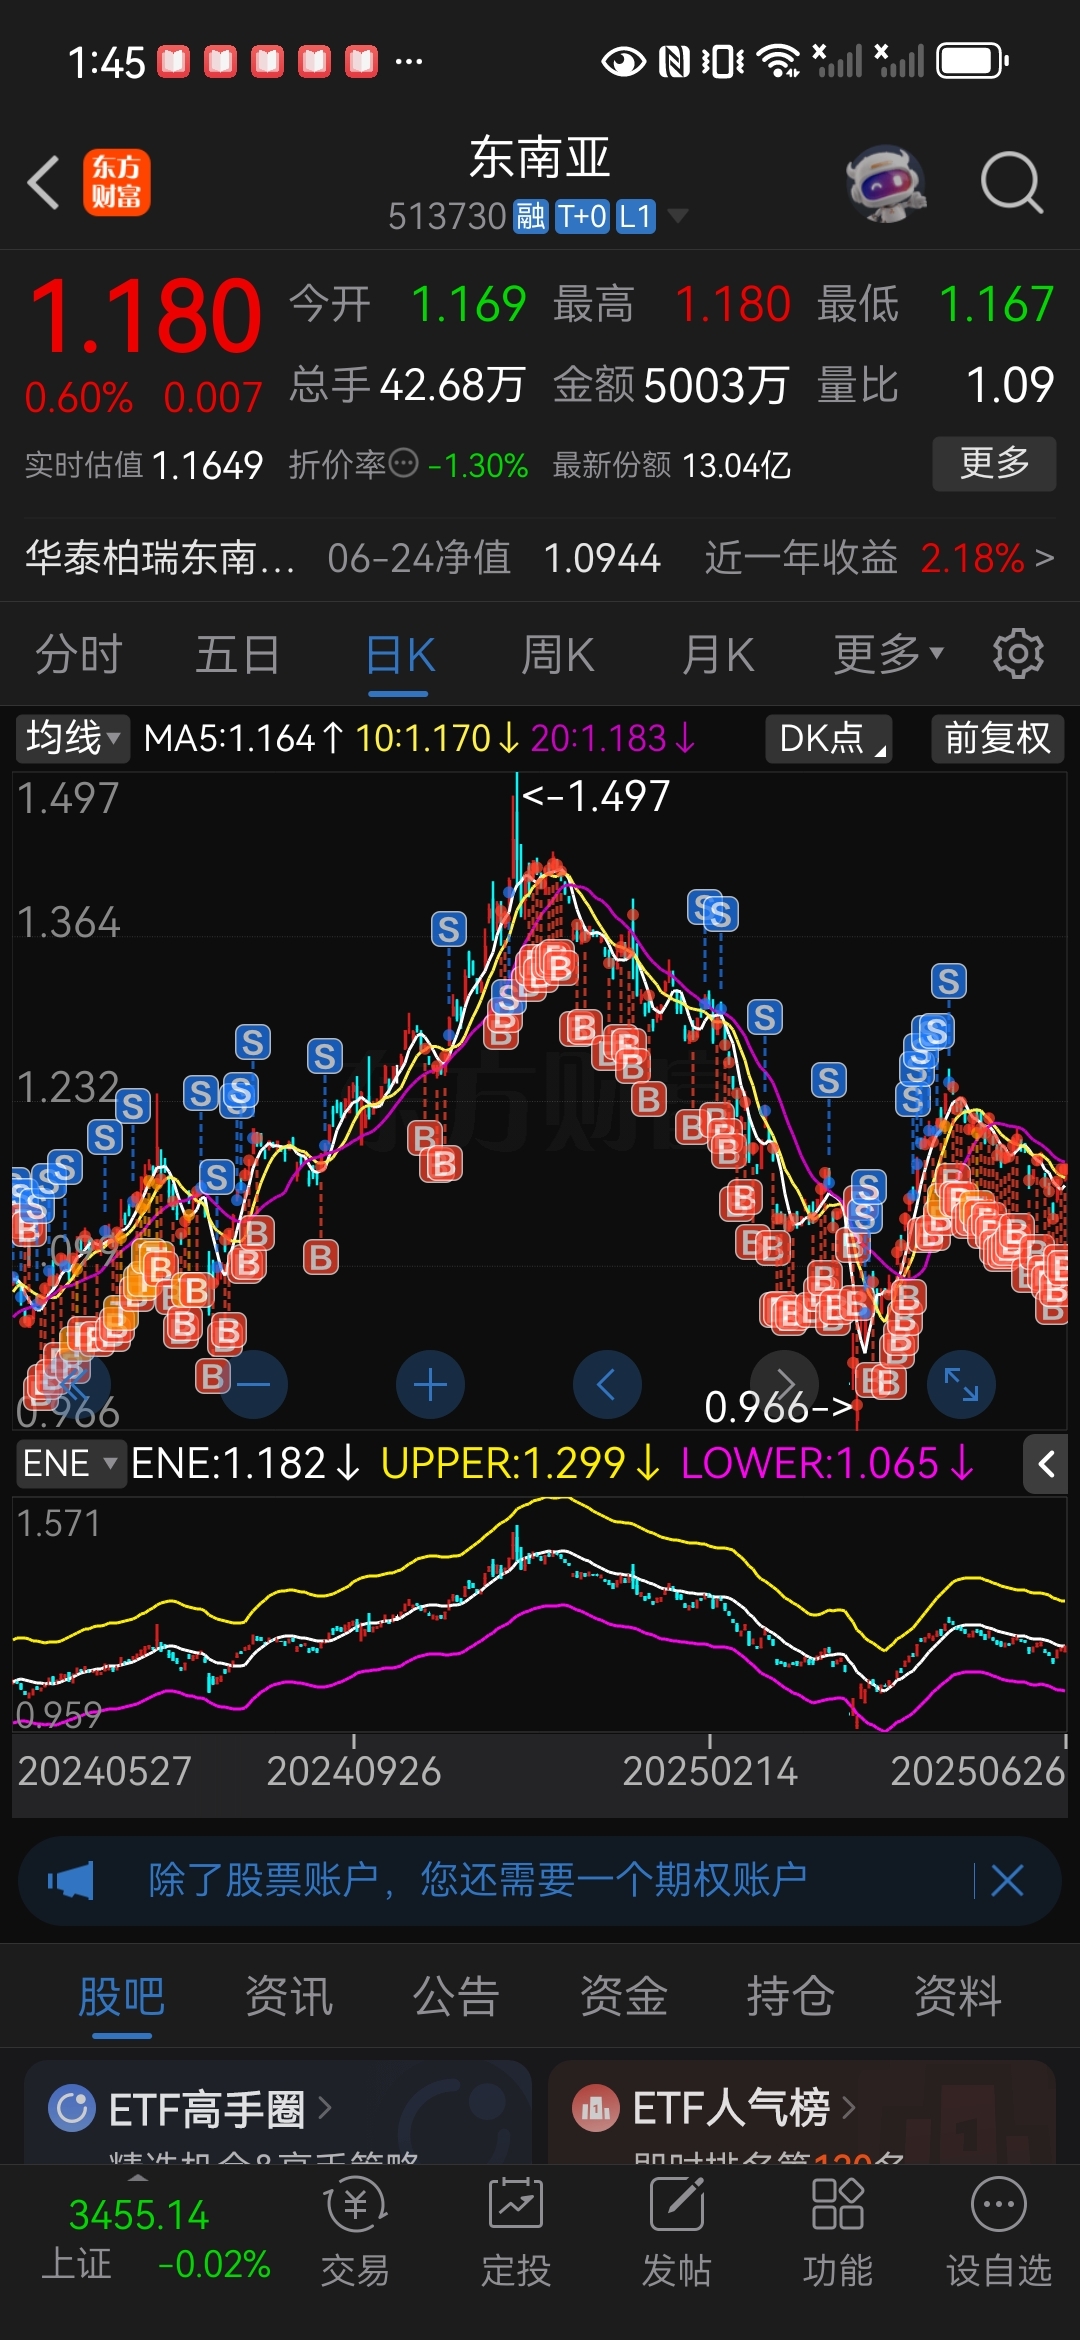Switch to 资讯 tab
Viewport: 1080px width, 2340px height.
pyautogui.click(x=289, y=1996)
